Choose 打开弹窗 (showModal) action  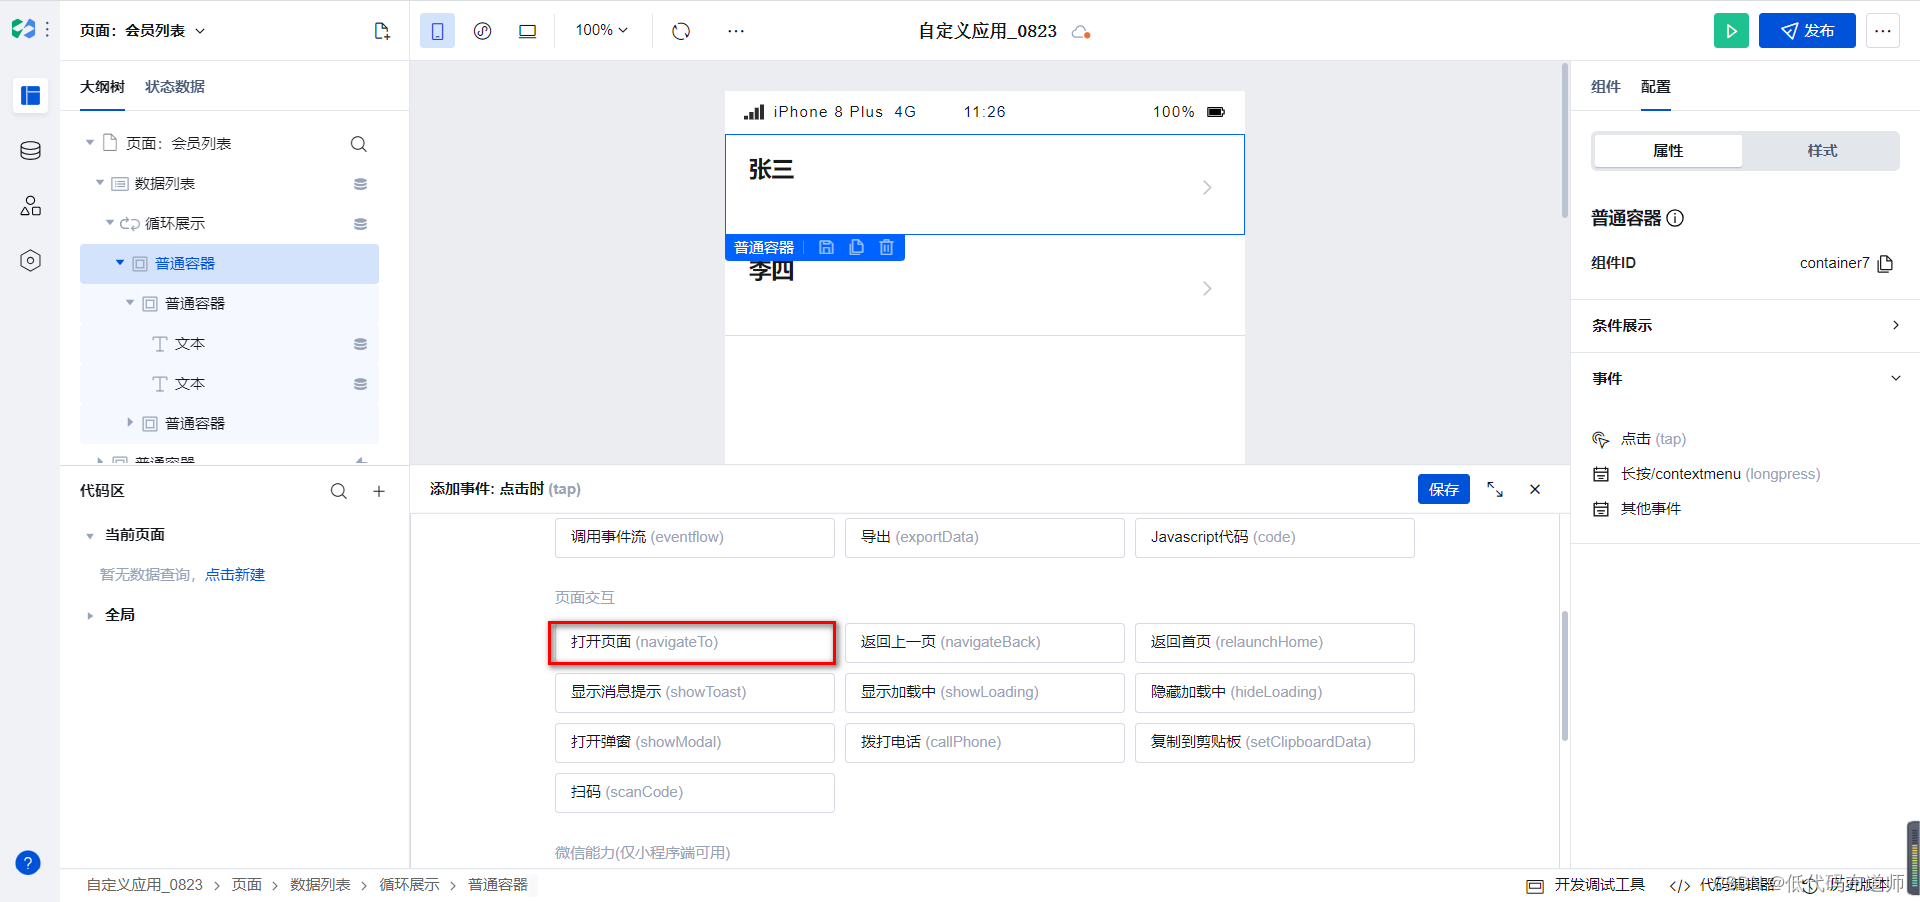coord(695,742)
